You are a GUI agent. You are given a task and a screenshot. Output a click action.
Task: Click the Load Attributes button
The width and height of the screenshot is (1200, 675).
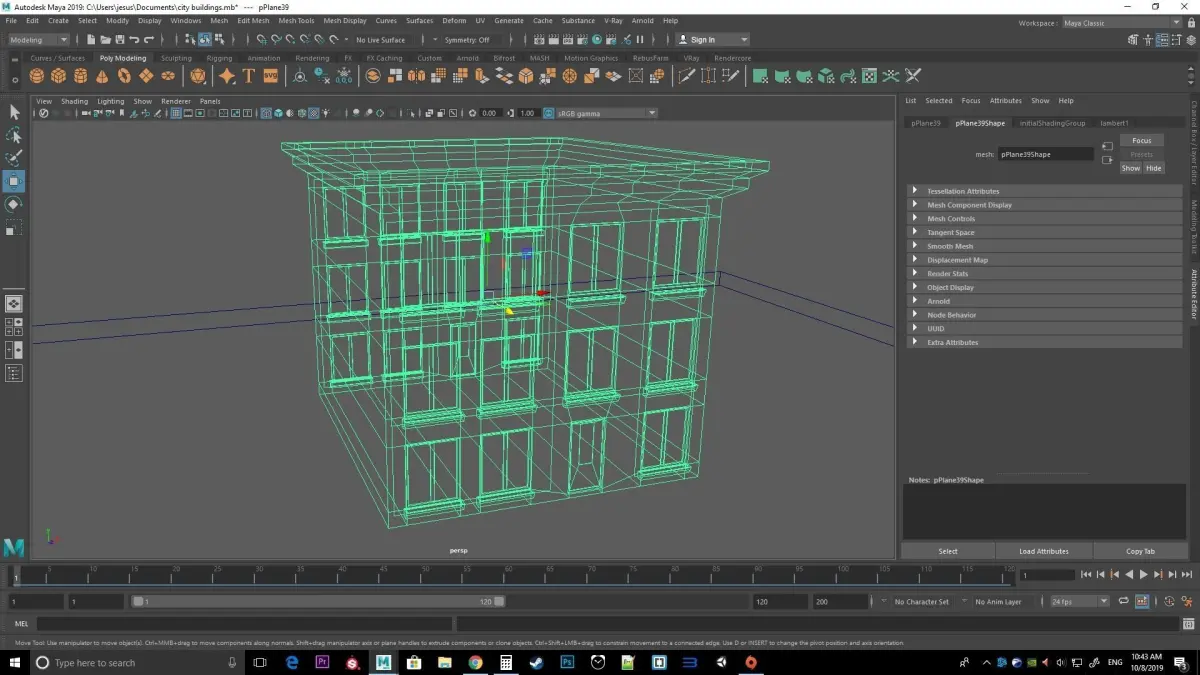tap(1043, 551)
